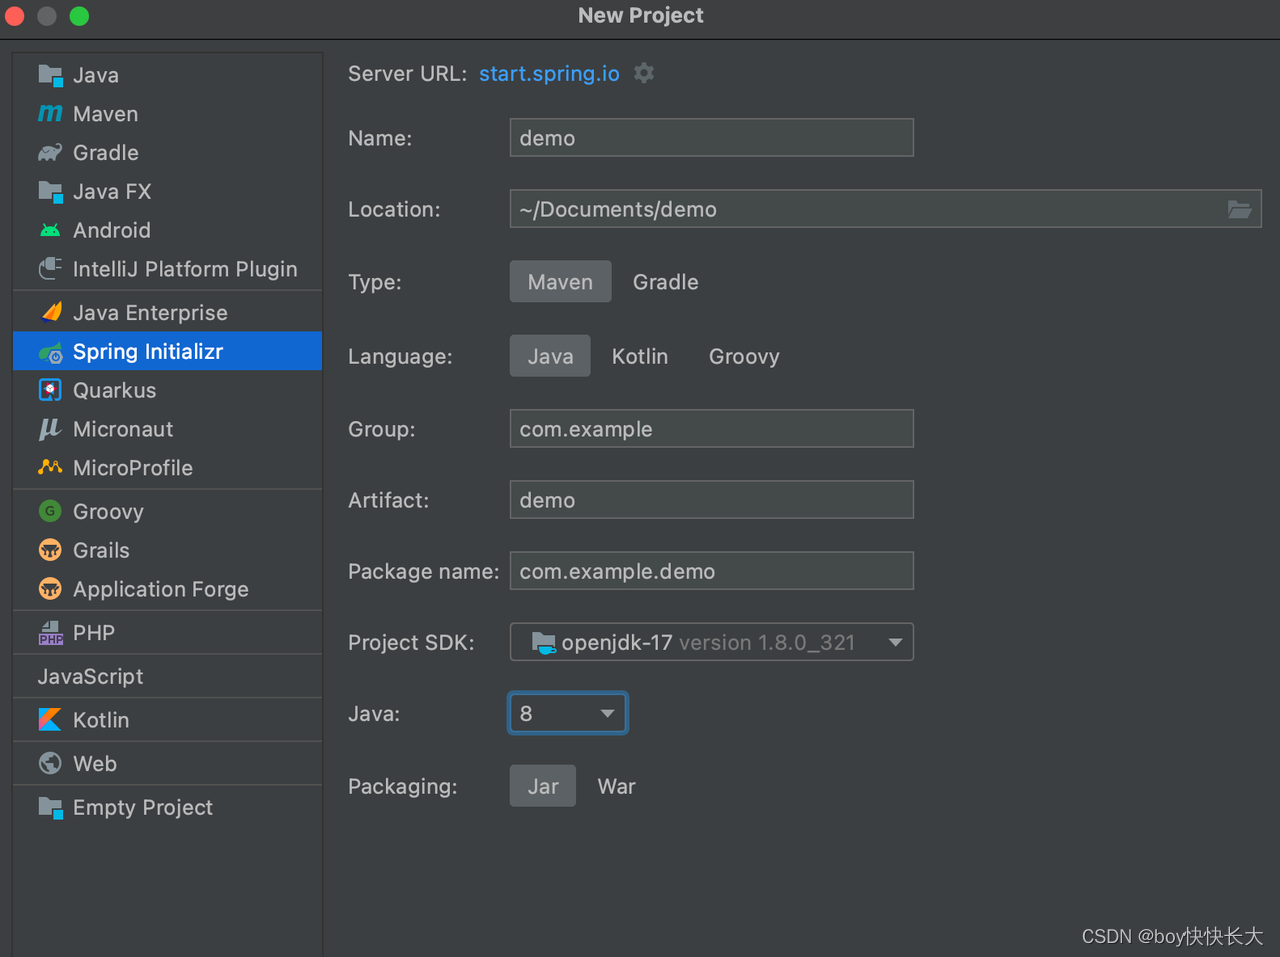Screen dimensions: 1280x957
Task: Click the Package name field
Action: (x=712, y=571)
